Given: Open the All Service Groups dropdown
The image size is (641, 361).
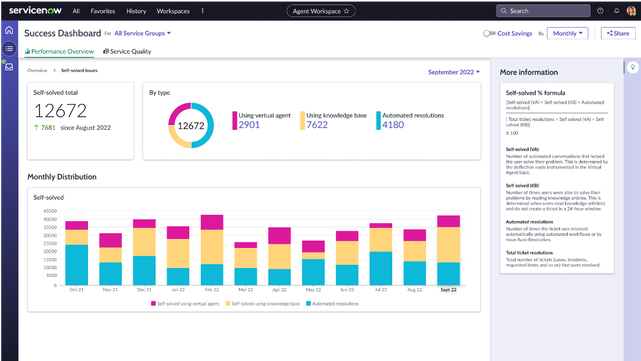Looking at the screenshot, I should coord(142,33).
